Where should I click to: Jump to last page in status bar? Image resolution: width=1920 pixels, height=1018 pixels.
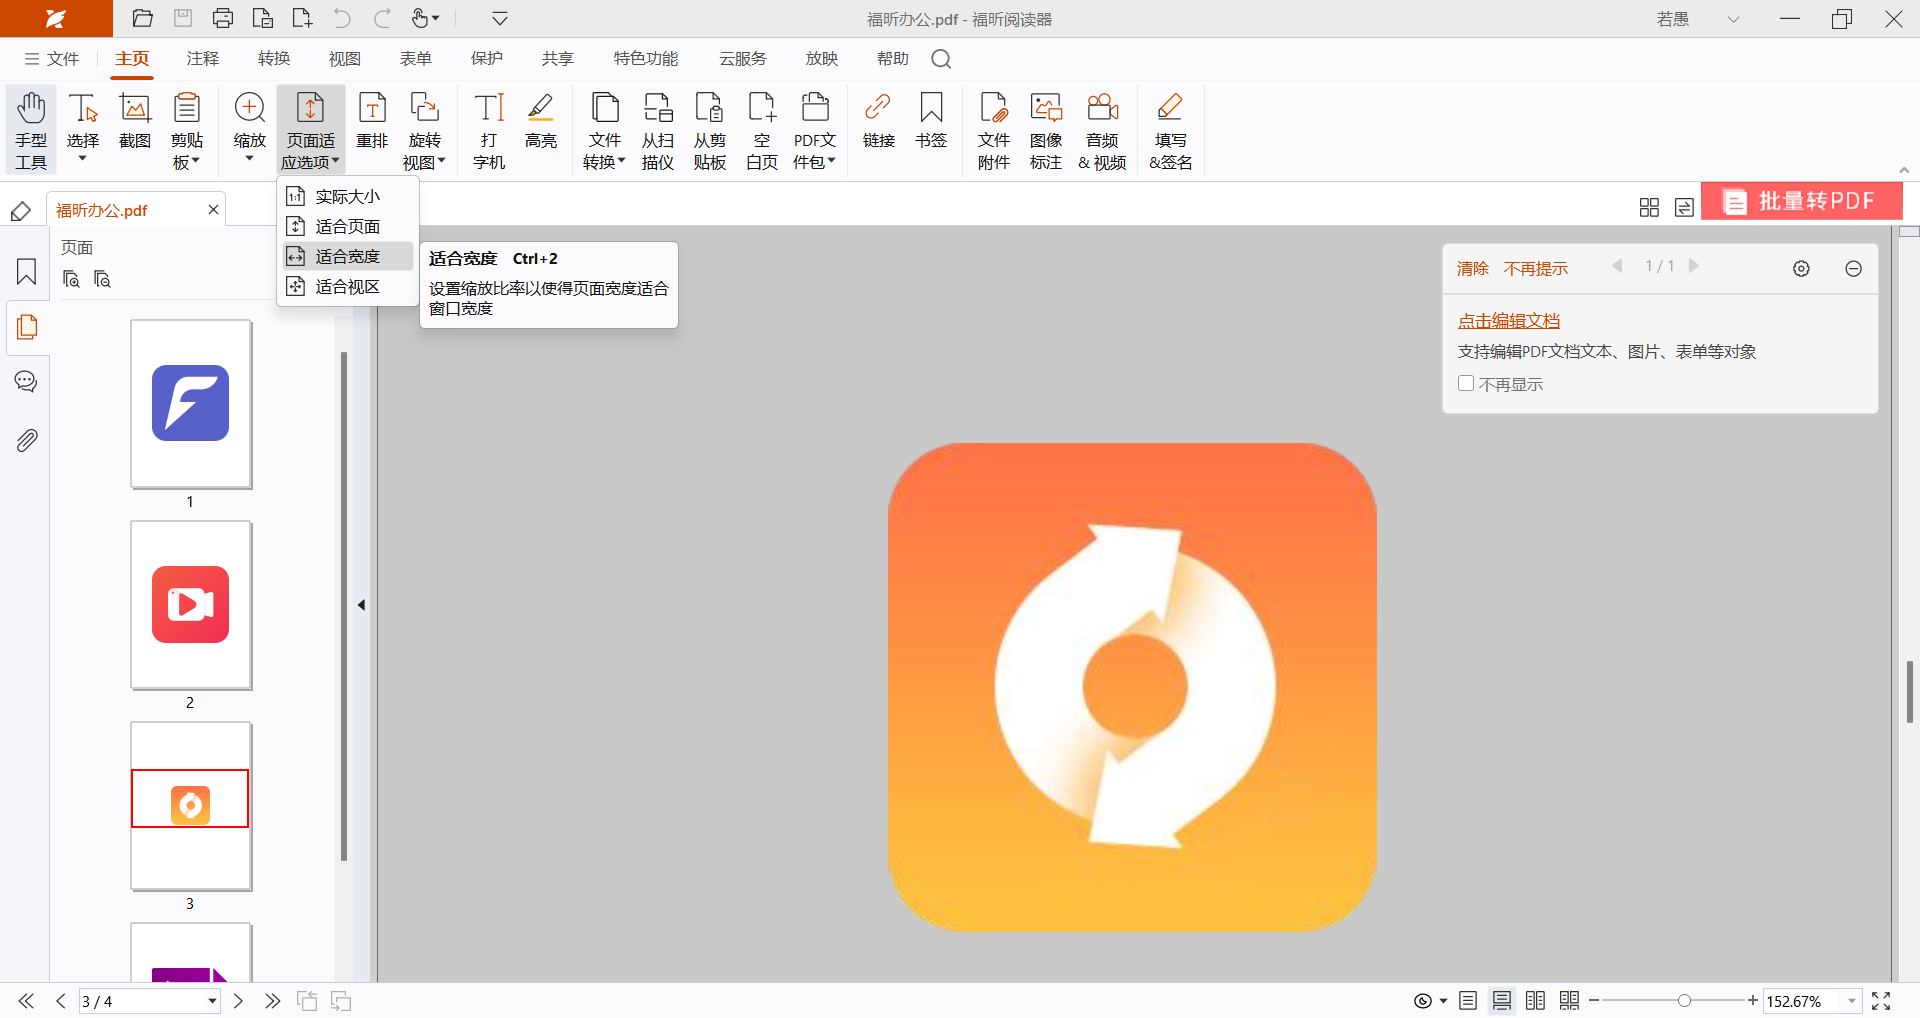click(x=272, y=1001)
